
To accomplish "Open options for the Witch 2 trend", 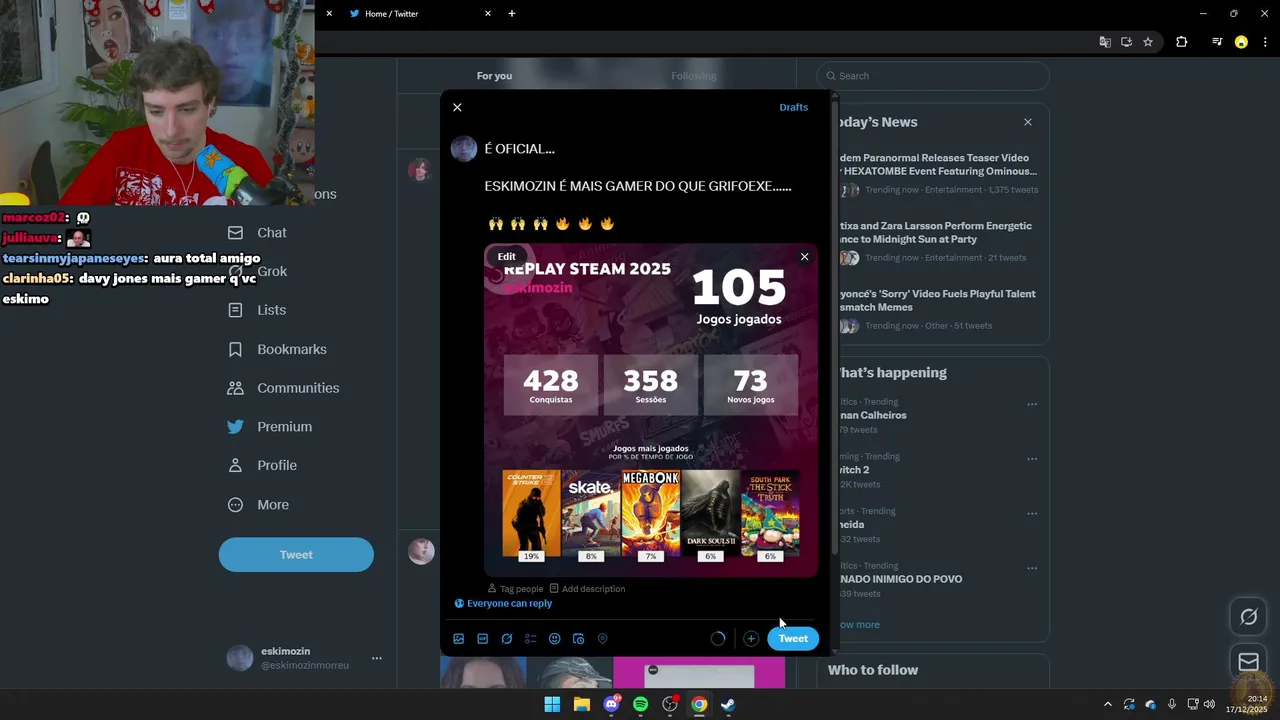I will (1032, 460).
